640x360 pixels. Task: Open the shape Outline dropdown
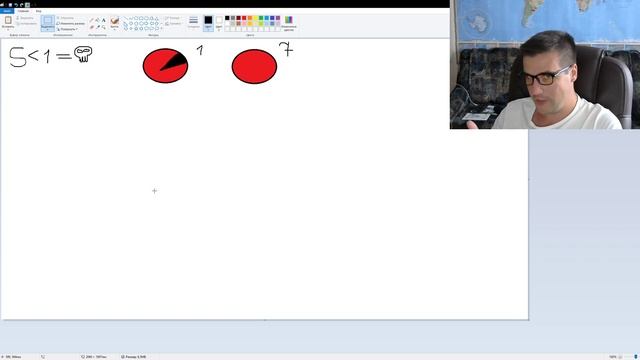tap(173, 18)
